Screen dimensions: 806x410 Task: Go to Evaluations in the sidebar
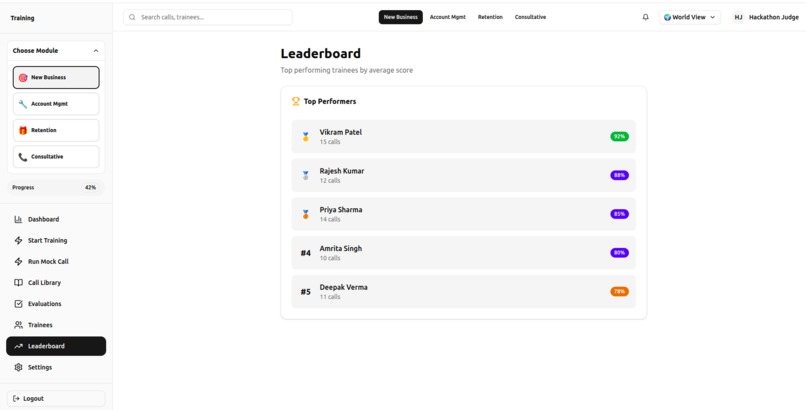coord(56,304)
